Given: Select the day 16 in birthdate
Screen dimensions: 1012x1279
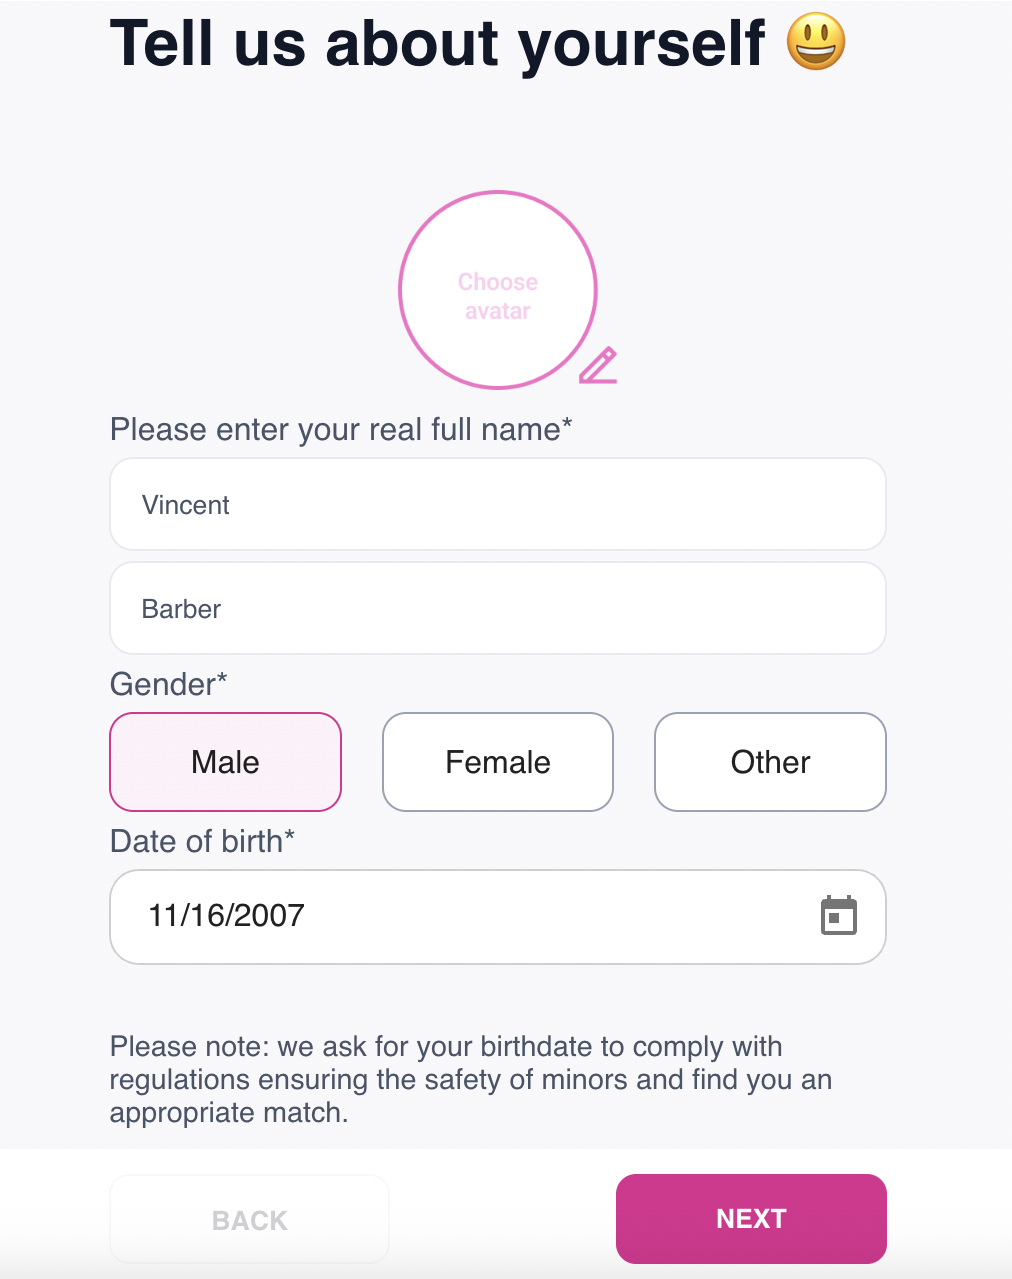Looking at the screenshot, I should [205, 915].
